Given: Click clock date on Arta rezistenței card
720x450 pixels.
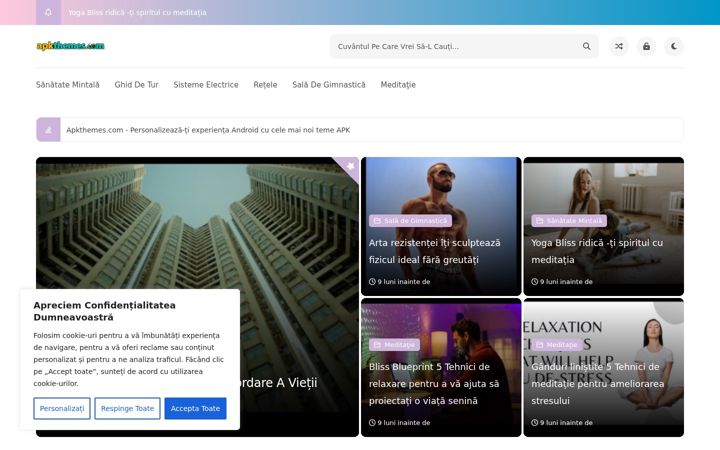Looking at the screenshot, I should click(399, 282).
